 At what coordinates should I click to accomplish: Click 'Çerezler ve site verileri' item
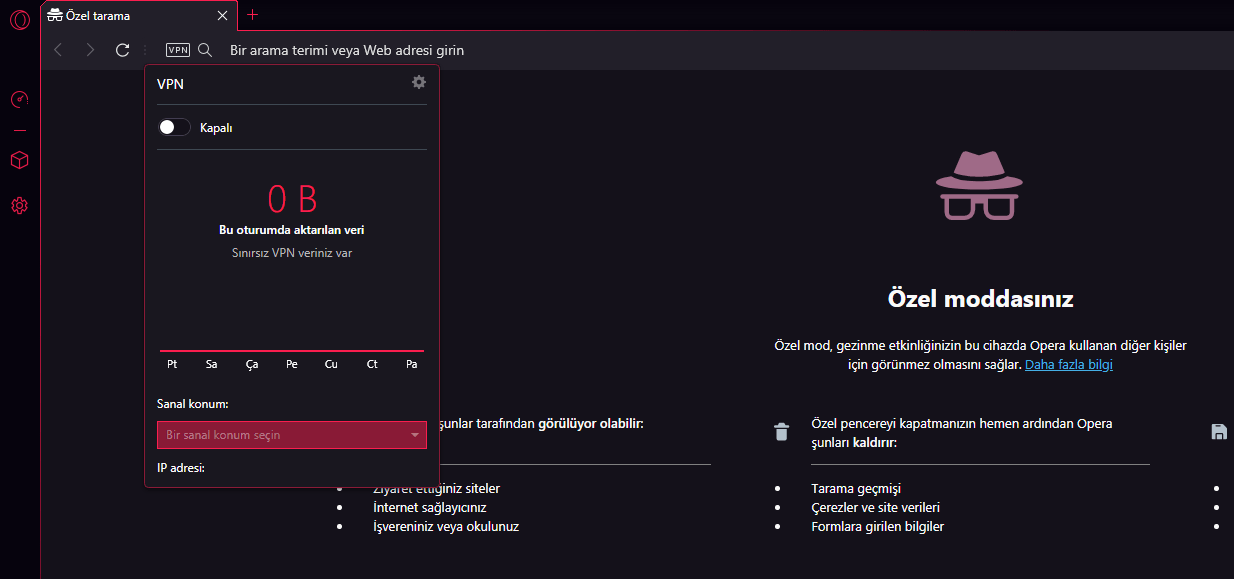click(875, 507)
